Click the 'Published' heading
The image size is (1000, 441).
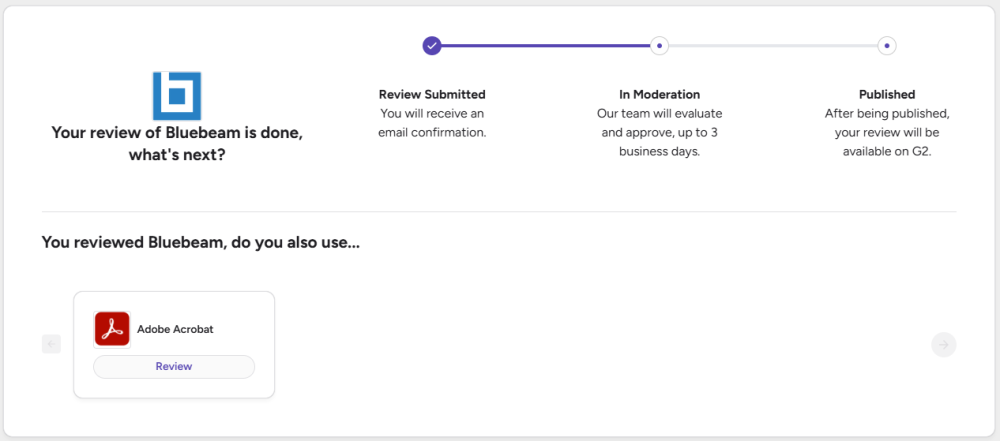[x=887, y=94]
